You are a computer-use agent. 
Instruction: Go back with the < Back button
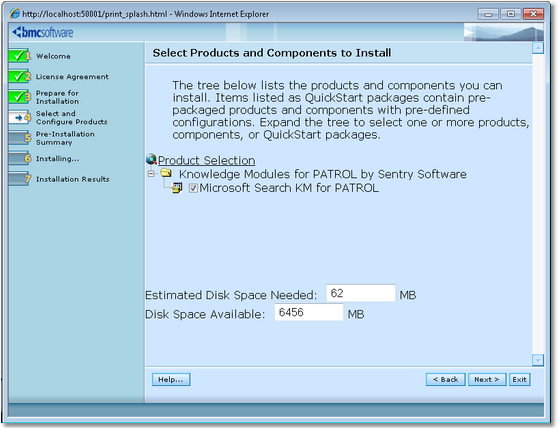(445, 379)
